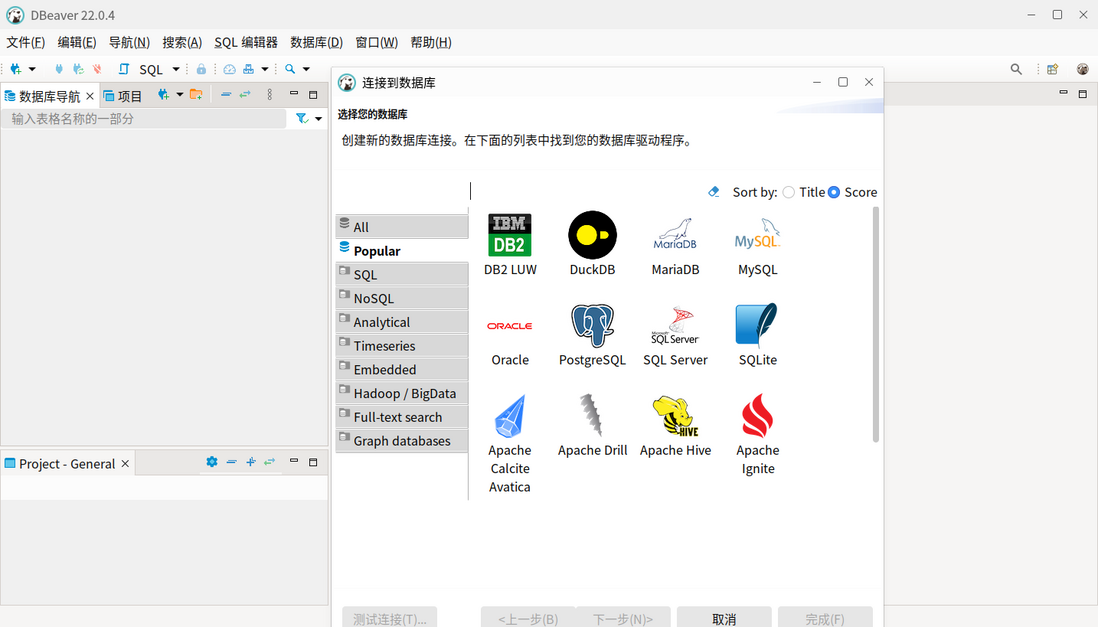The height and width of the screenshot is (627, 1098).
Task: Select the DB2 LUW database driver
Action: coord(510,244)
